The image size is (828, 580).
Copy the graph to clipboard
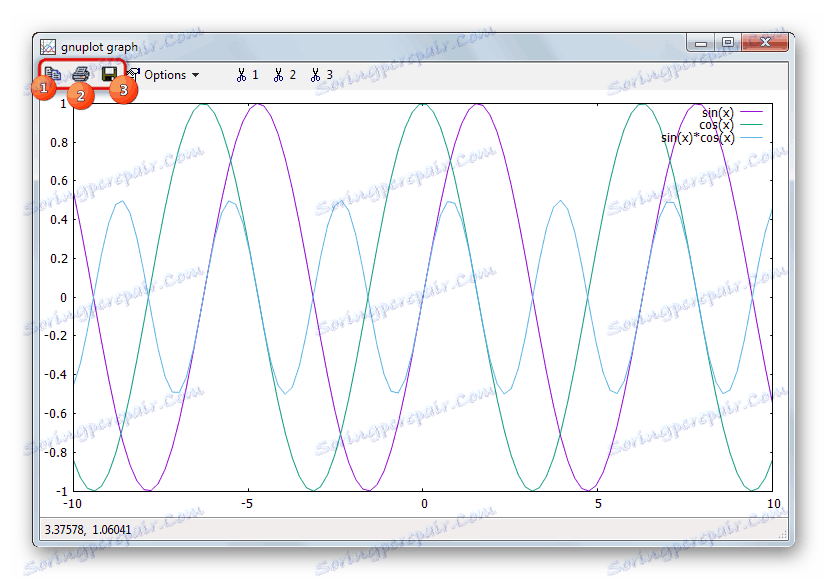tap(53, 73)
